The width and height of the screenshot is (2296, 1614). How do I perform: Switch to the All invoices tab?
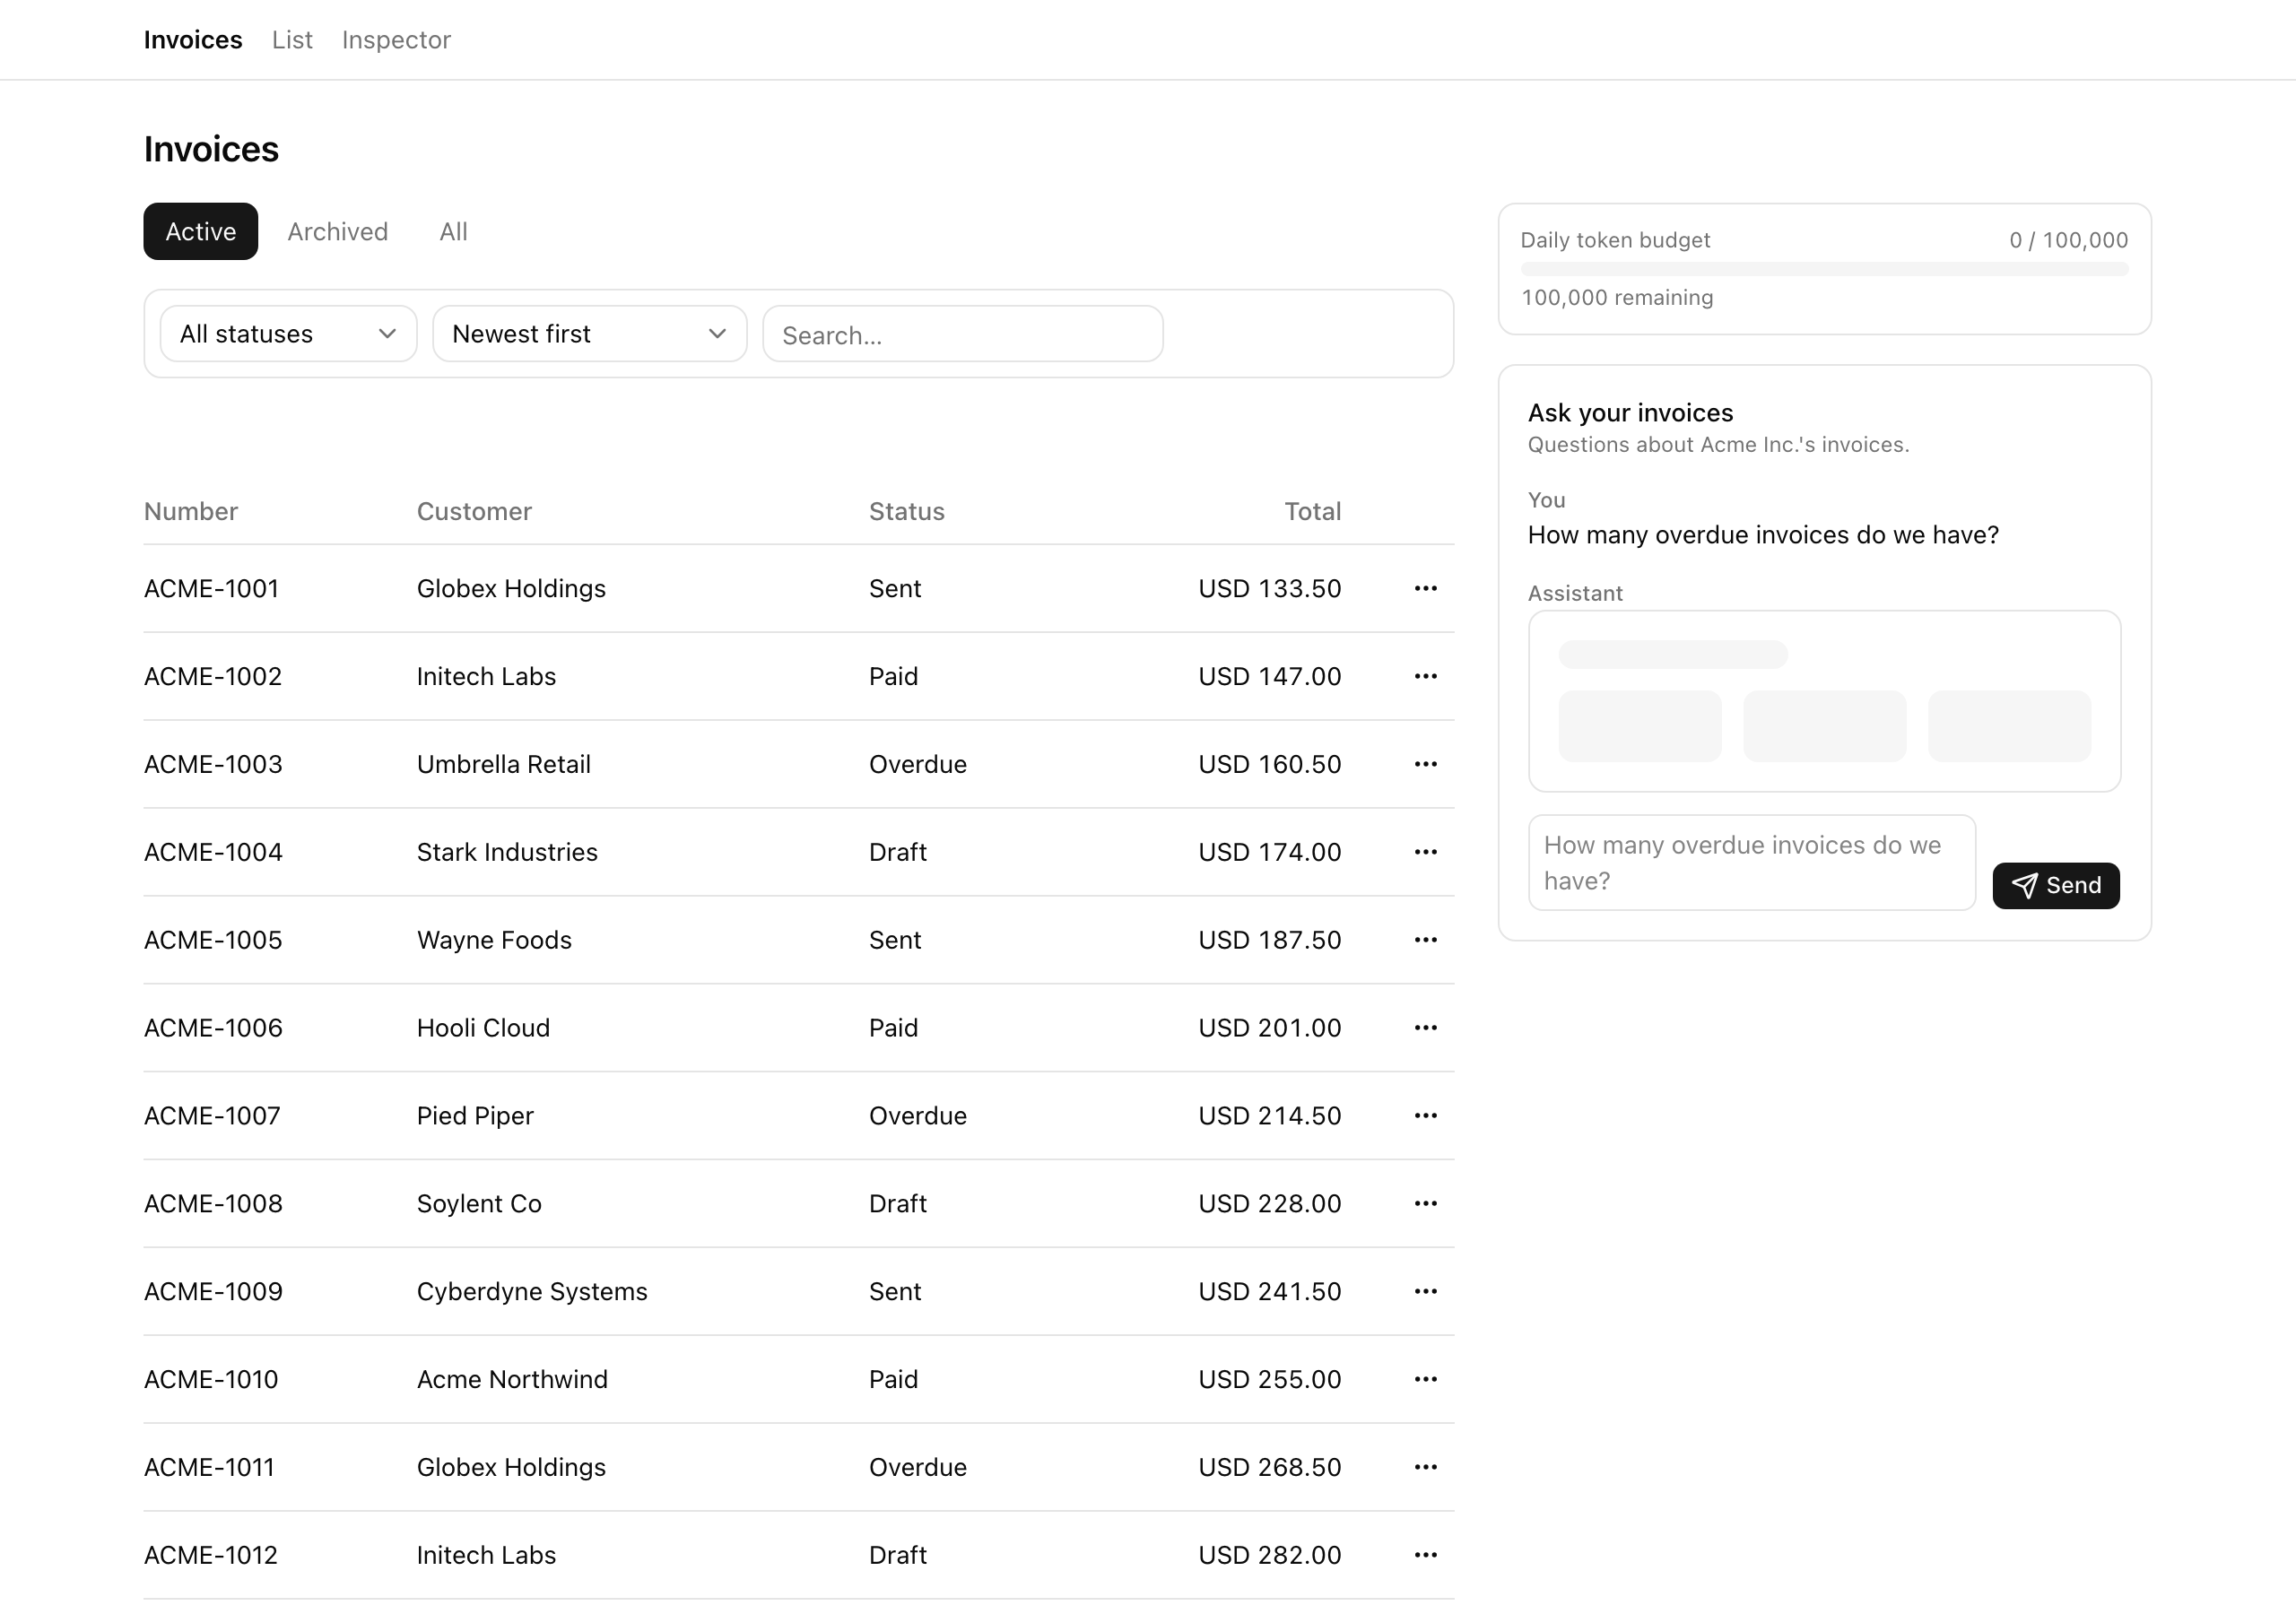tap(453, 232)
